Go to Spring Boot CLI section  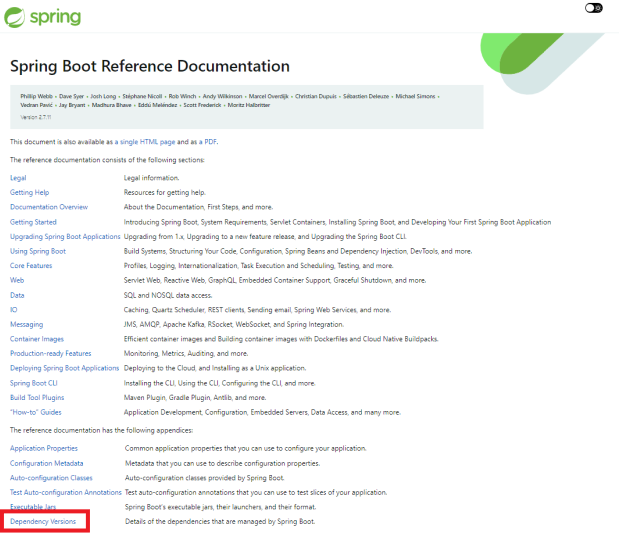point(34,383)
